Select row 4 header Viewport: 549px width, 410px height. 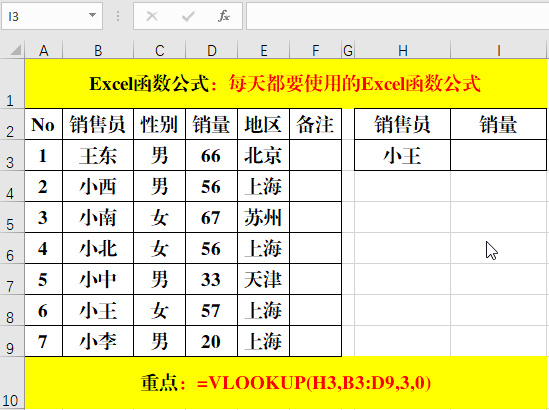pos(12,186)
